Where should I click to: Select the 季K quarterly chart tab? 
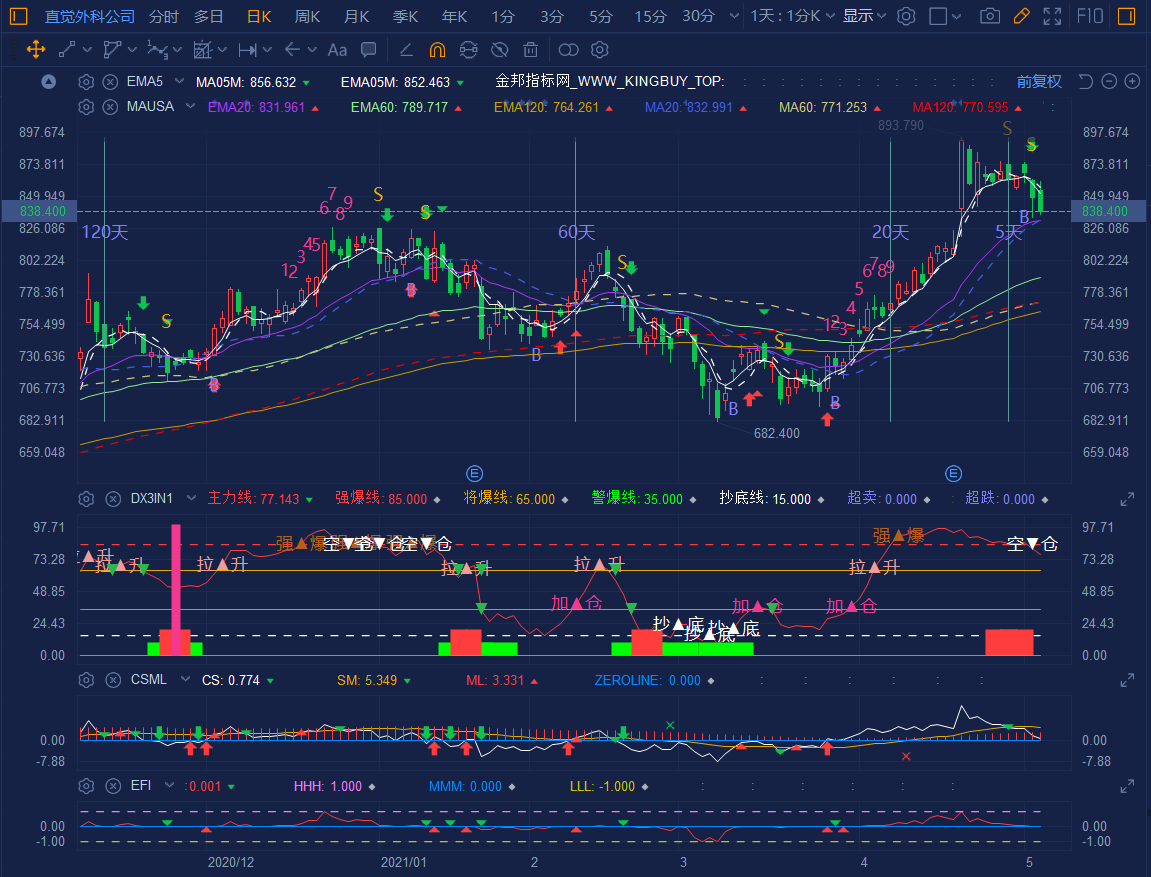tap(405, 16)
